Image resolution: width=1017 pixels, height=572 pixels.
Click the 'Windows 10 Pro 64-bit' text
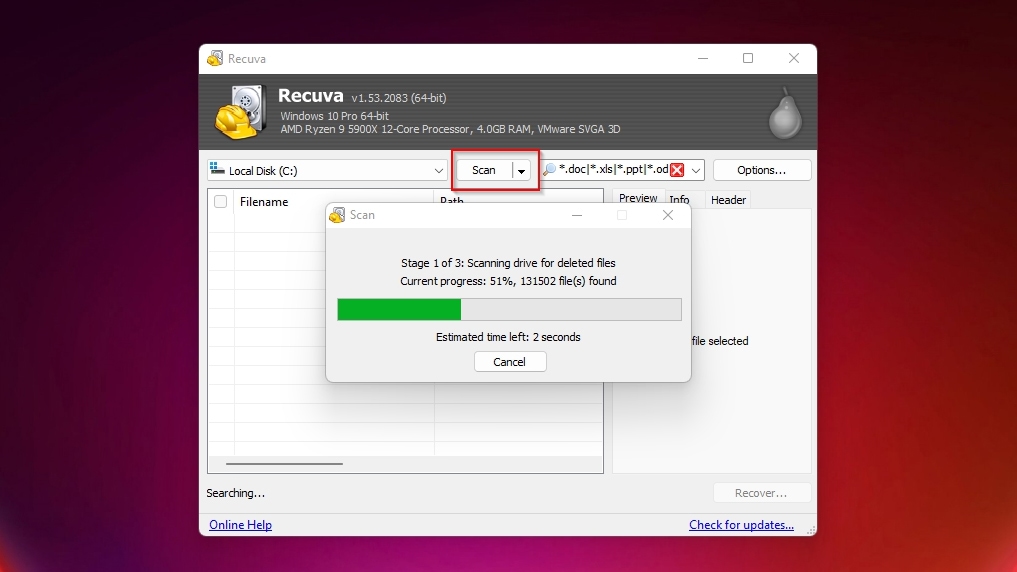pyautogui.click(x=335, y=116)
